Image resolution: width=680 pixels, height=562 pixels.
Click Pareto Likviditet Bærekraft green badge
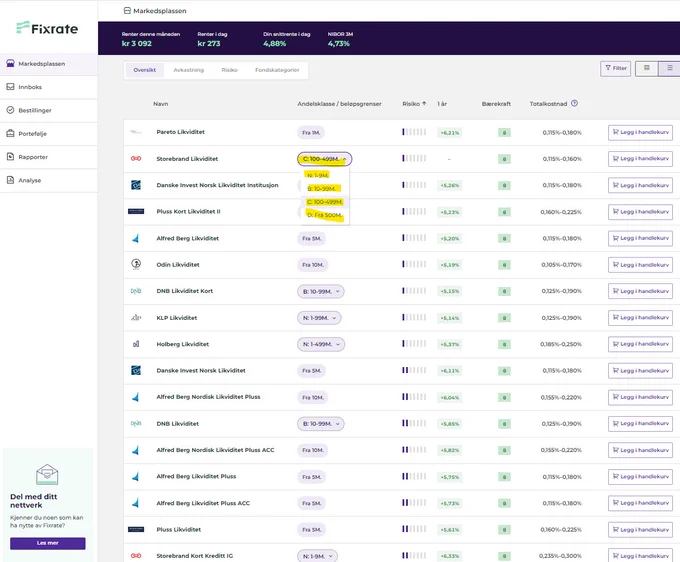pos(504,133)
